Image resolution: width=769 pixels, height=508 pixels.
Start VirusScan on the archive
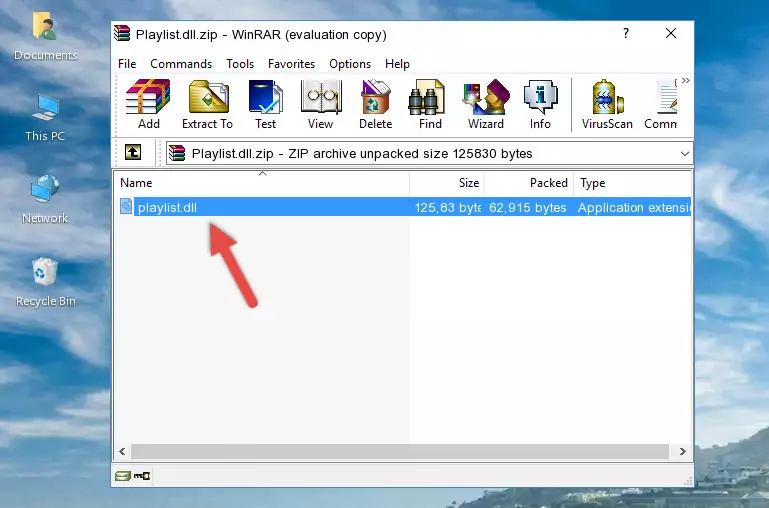click(607, 104)
